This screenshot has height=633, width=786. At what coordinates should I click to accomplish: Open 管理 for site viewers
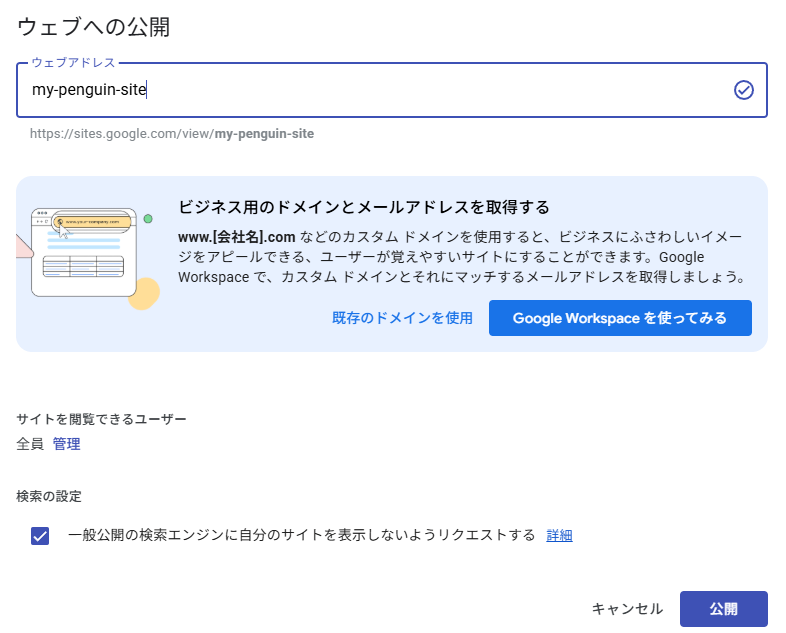tap(66, 444)
